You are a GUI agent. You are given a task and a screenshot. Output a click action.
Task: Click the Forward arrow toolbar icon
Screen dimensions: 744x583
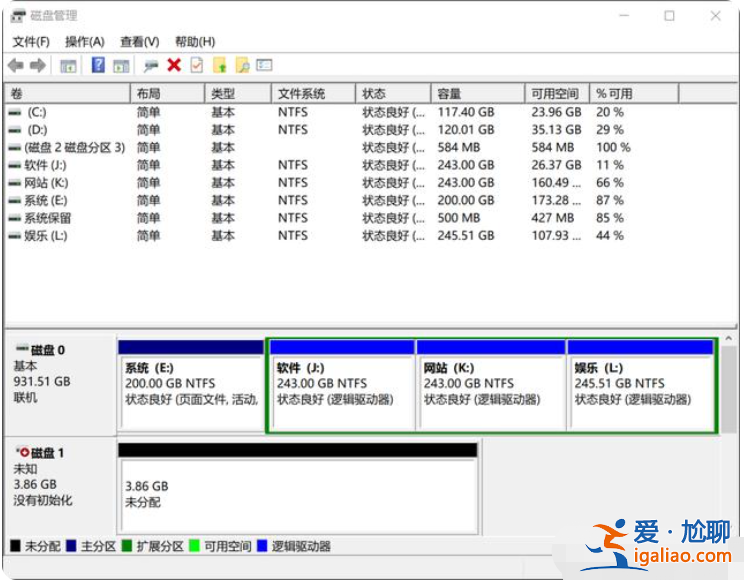(x=38, y=65)
